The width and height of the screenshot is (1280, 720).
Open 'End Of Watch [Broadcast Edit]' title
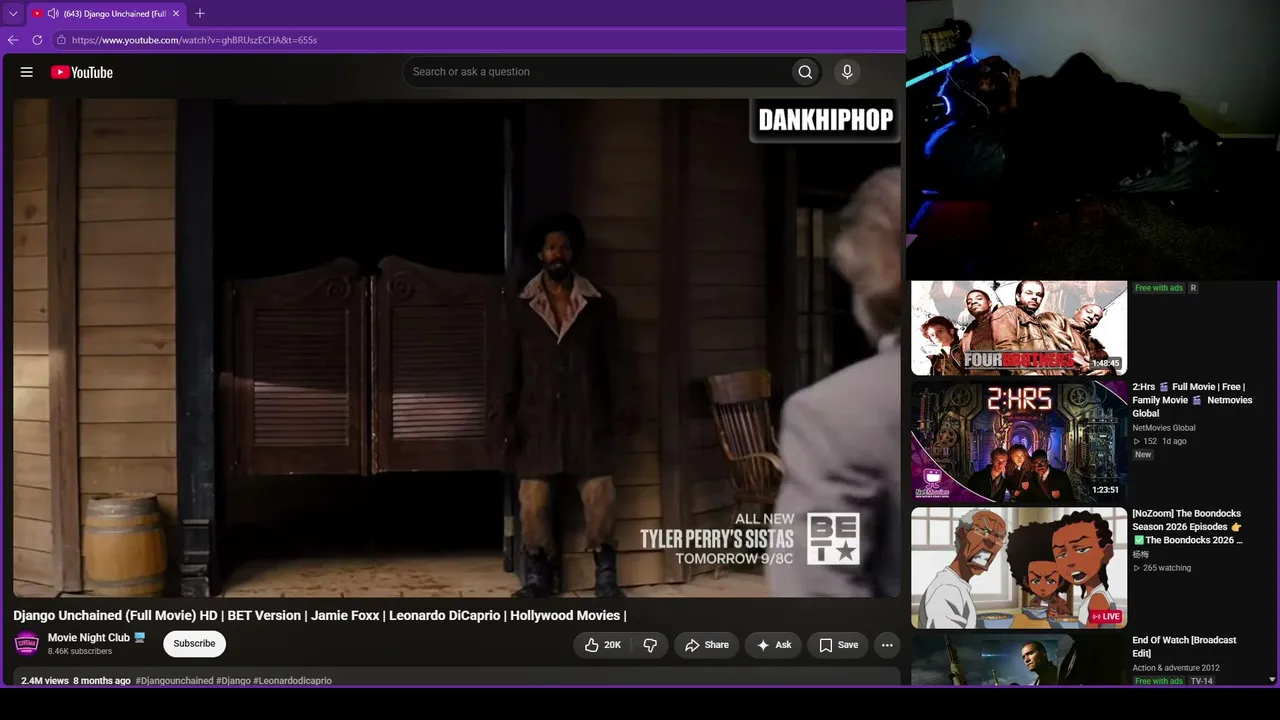(x=1184, y=646)
